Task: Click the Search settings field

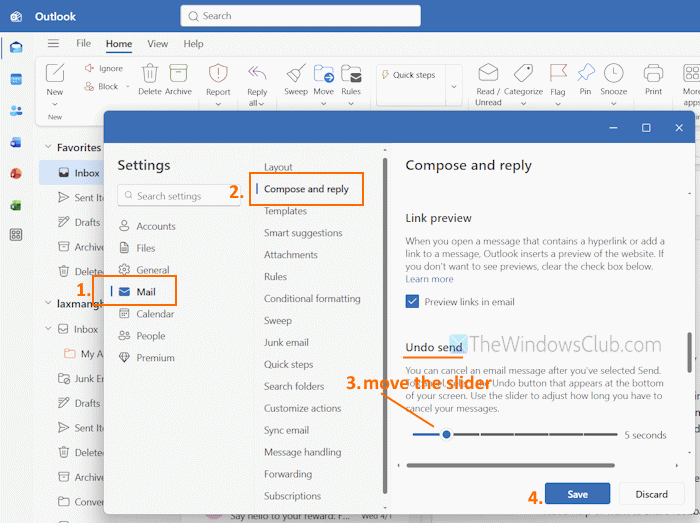Action: (179, 195)
